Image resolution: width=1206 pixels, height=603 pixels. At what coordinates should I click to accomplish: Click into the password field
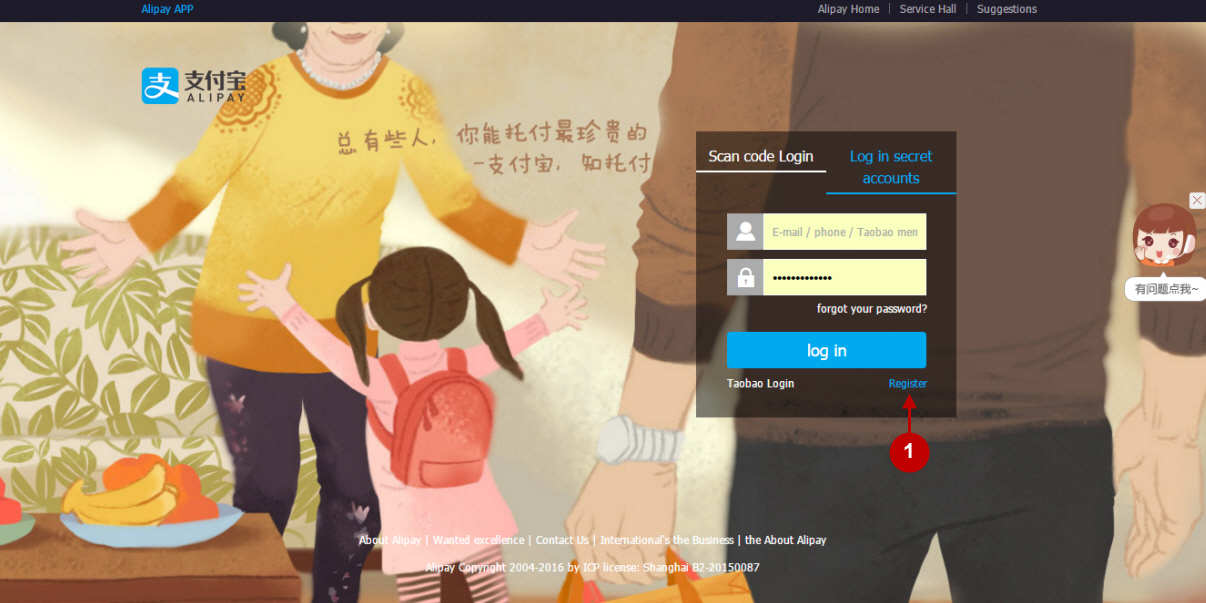(x=844, y=278)
